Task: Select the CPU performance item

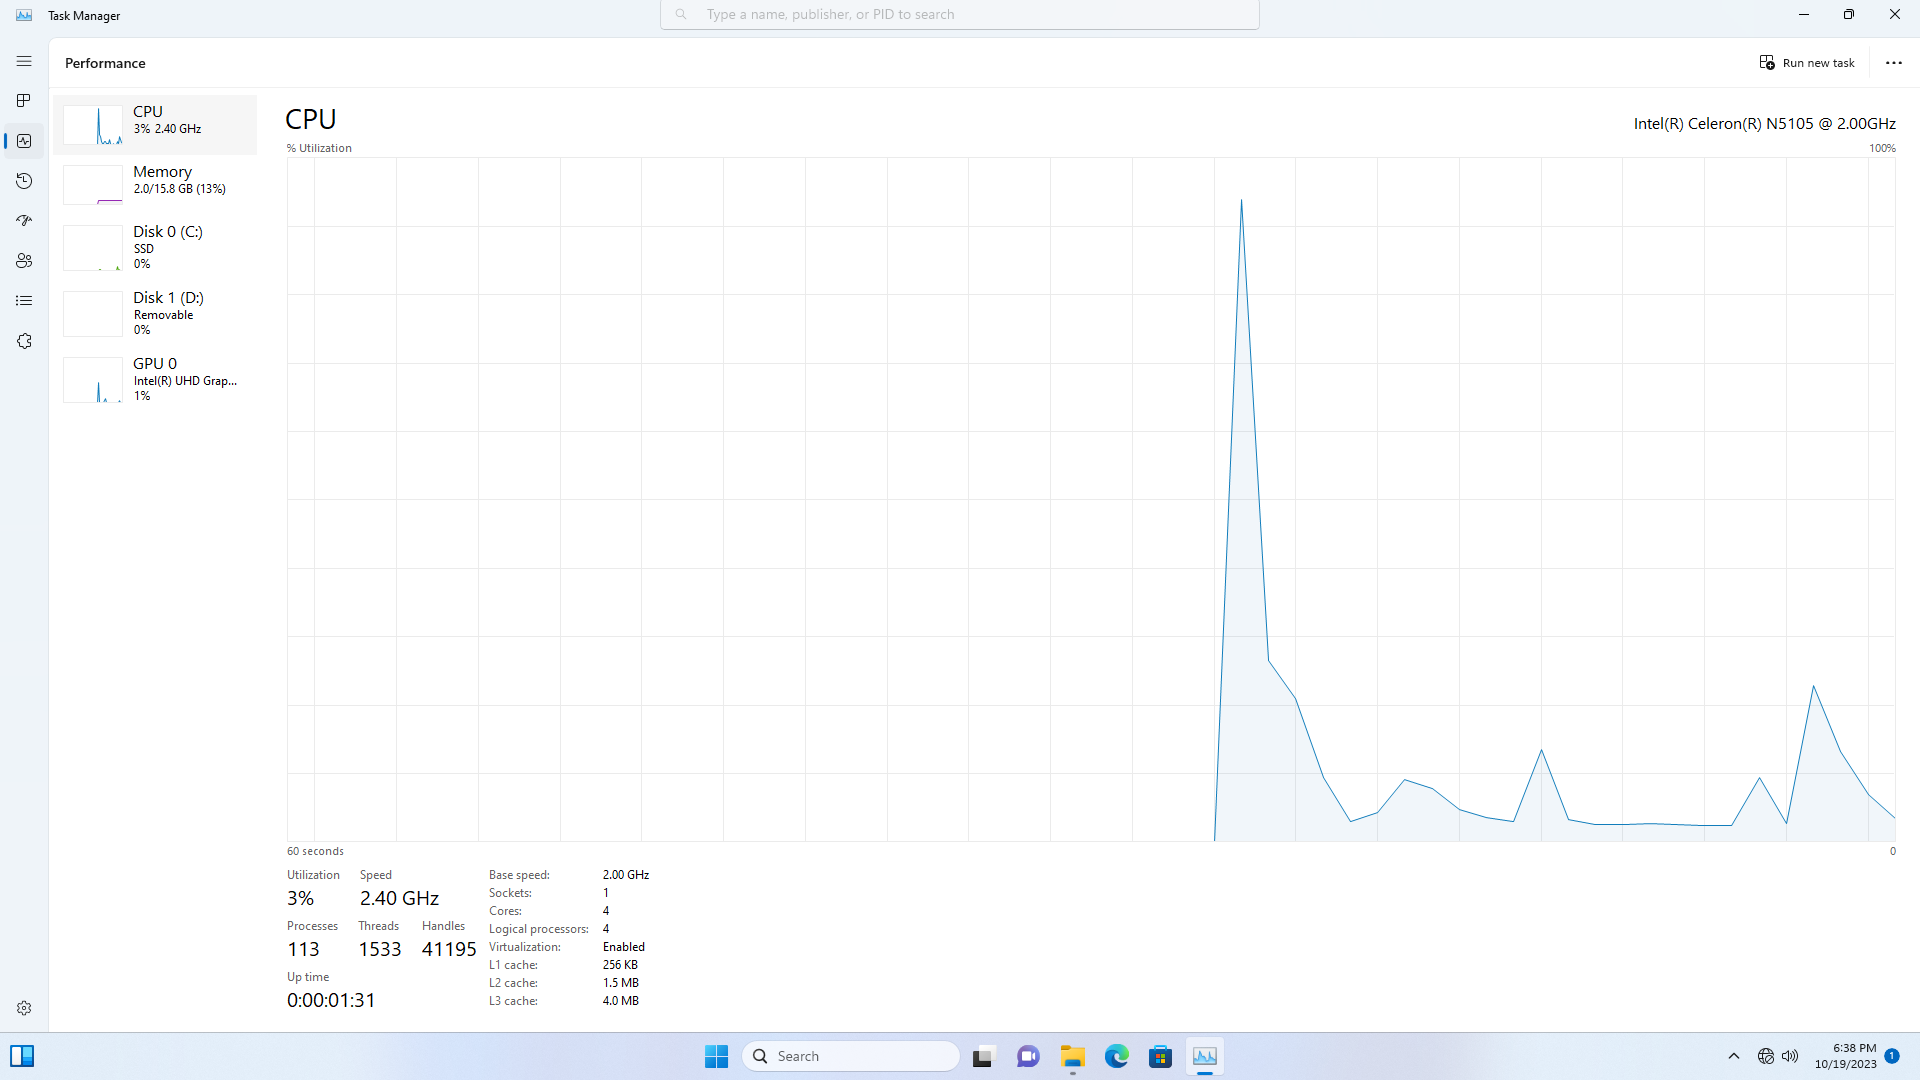Action: 155,125
